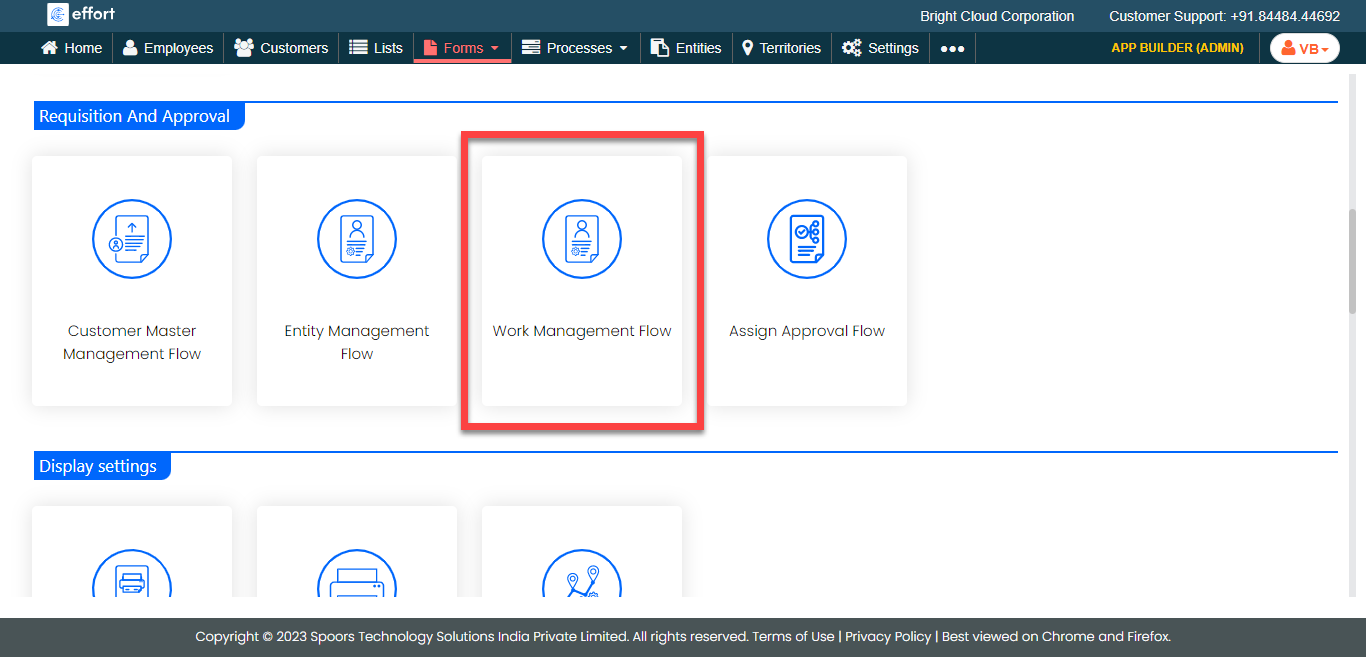Navigate to the Customers section
The image size is (1366, 657).
pos(281,48)
